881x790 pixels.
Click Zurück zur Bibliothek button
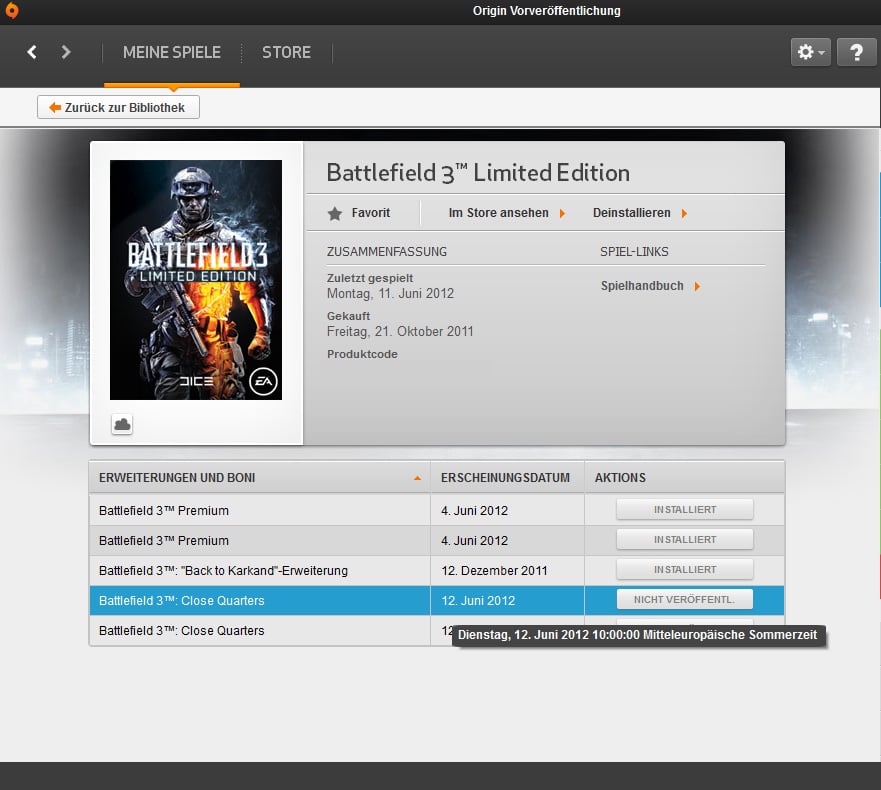tap(118, 107)
